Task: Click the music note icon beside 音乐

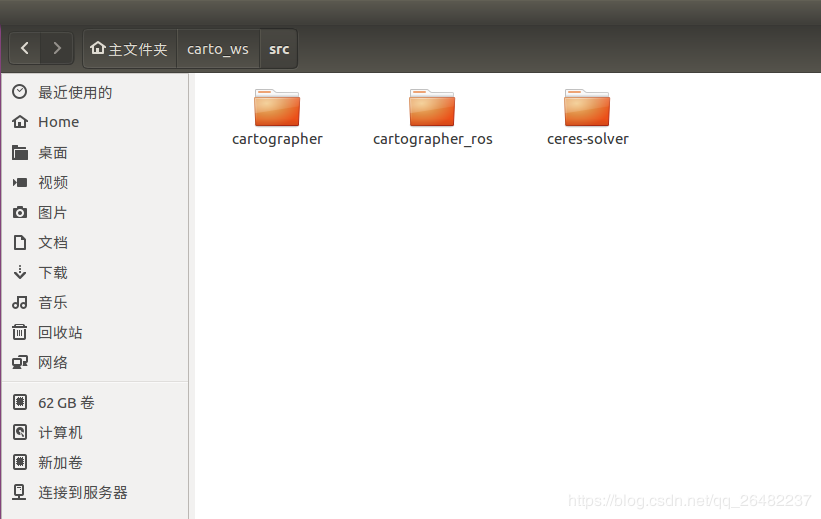Action: click(20, 302)
